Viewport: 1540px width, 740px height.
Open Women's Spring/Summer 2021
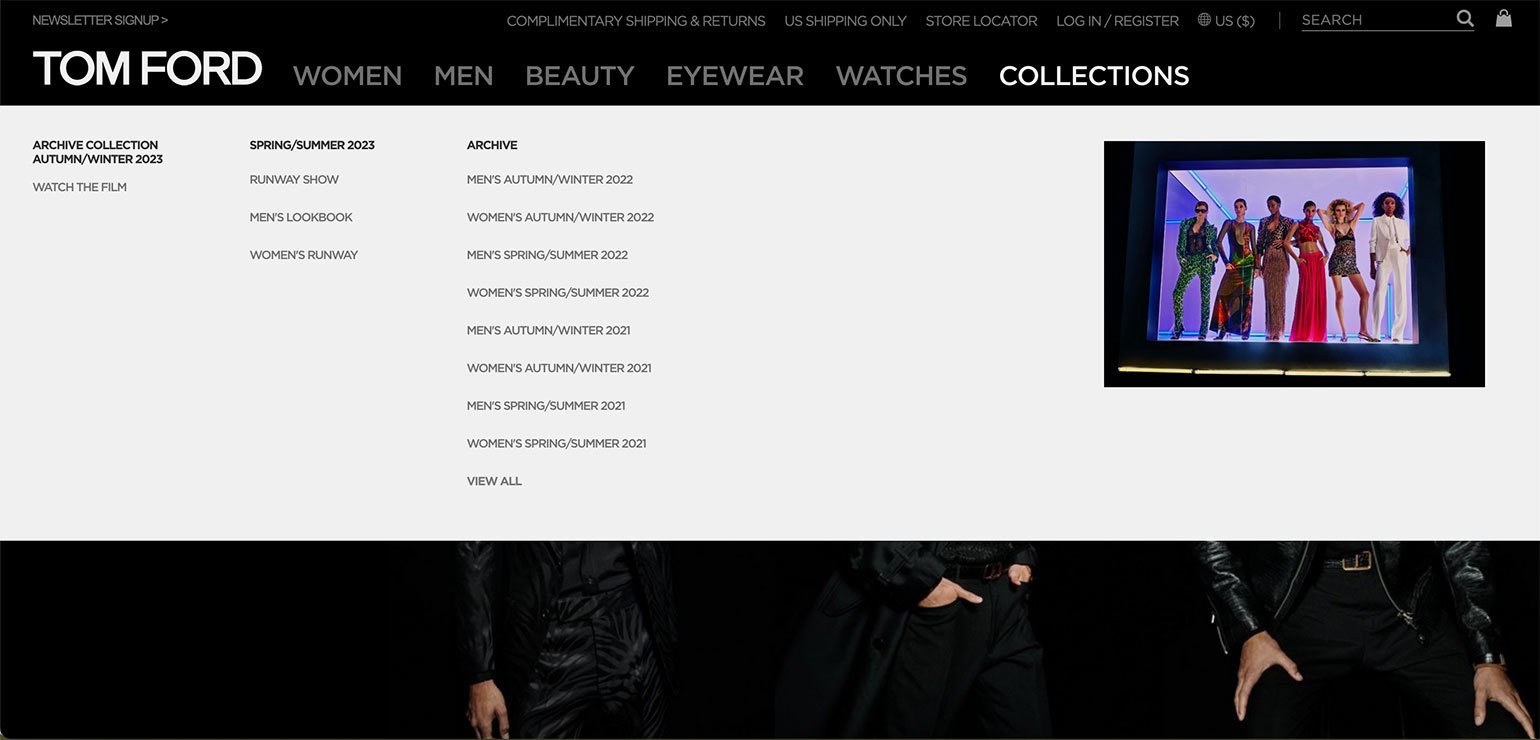click(556, 443)
